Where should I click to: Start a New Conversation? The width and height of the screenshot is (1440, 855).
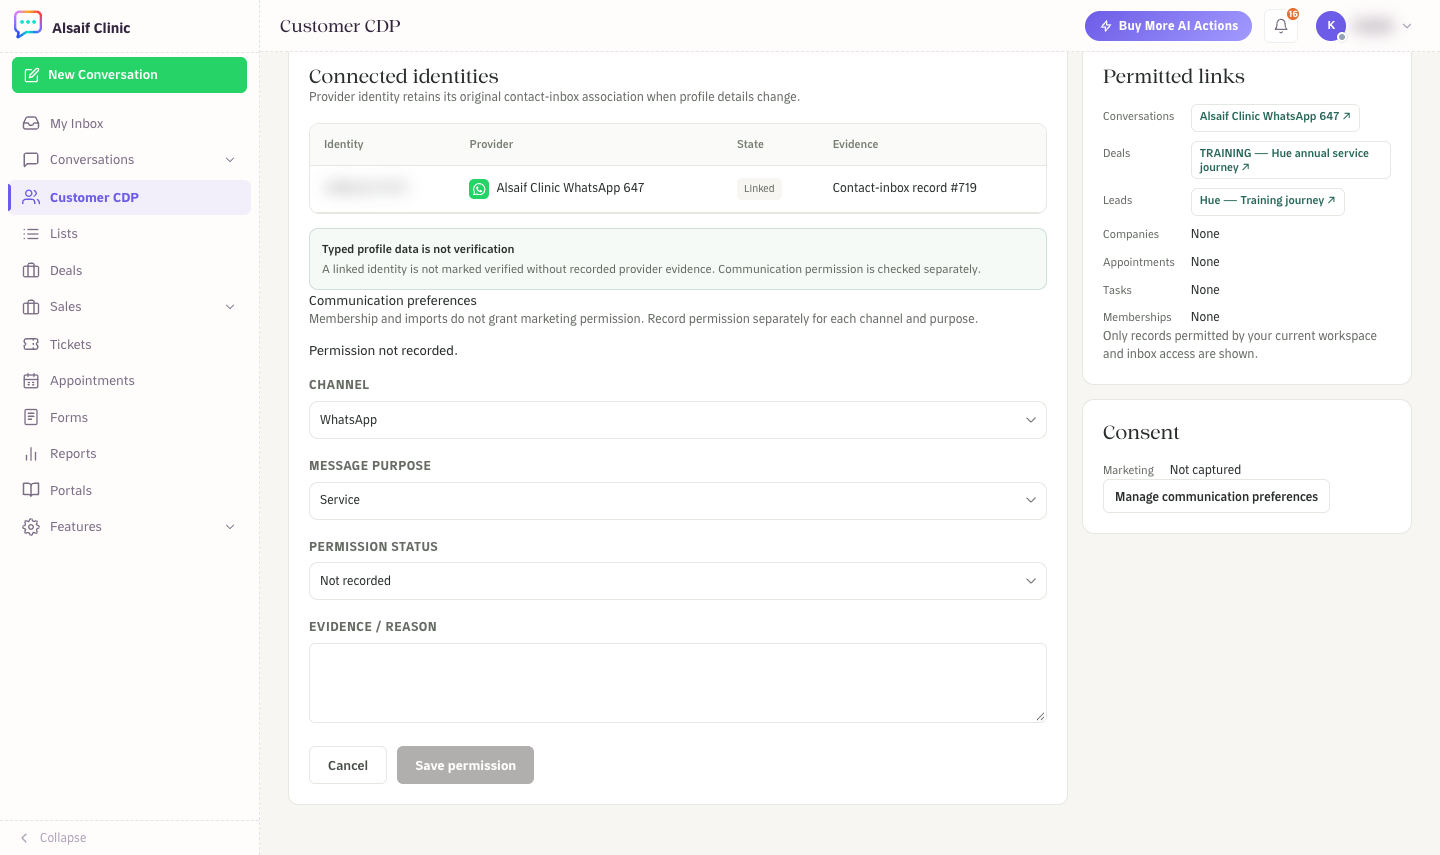[129, 75]
